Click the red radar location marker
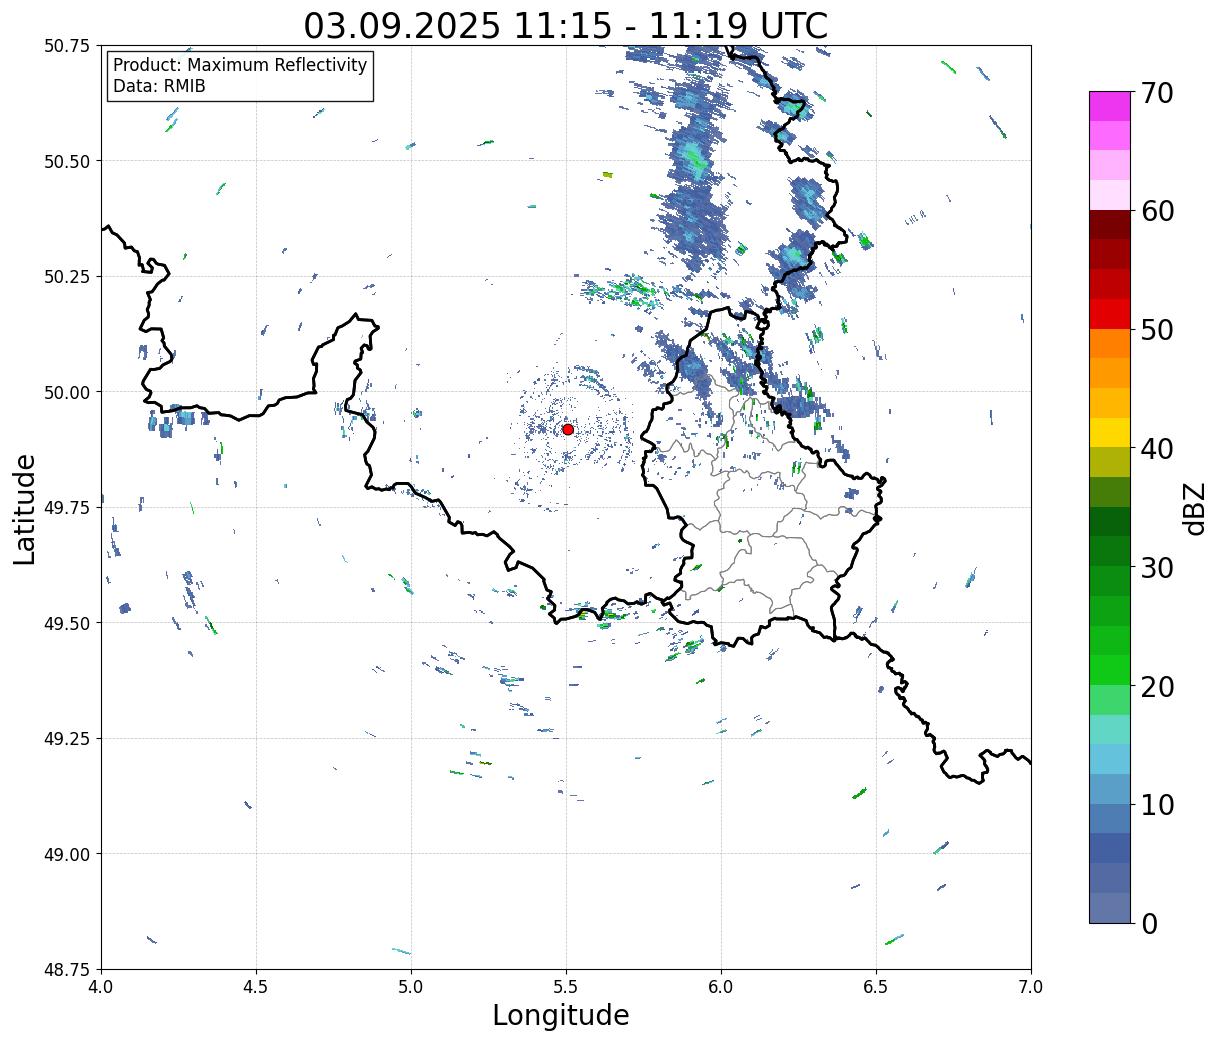Viewport: 1219px width, 1040px height. coord(568,429)
